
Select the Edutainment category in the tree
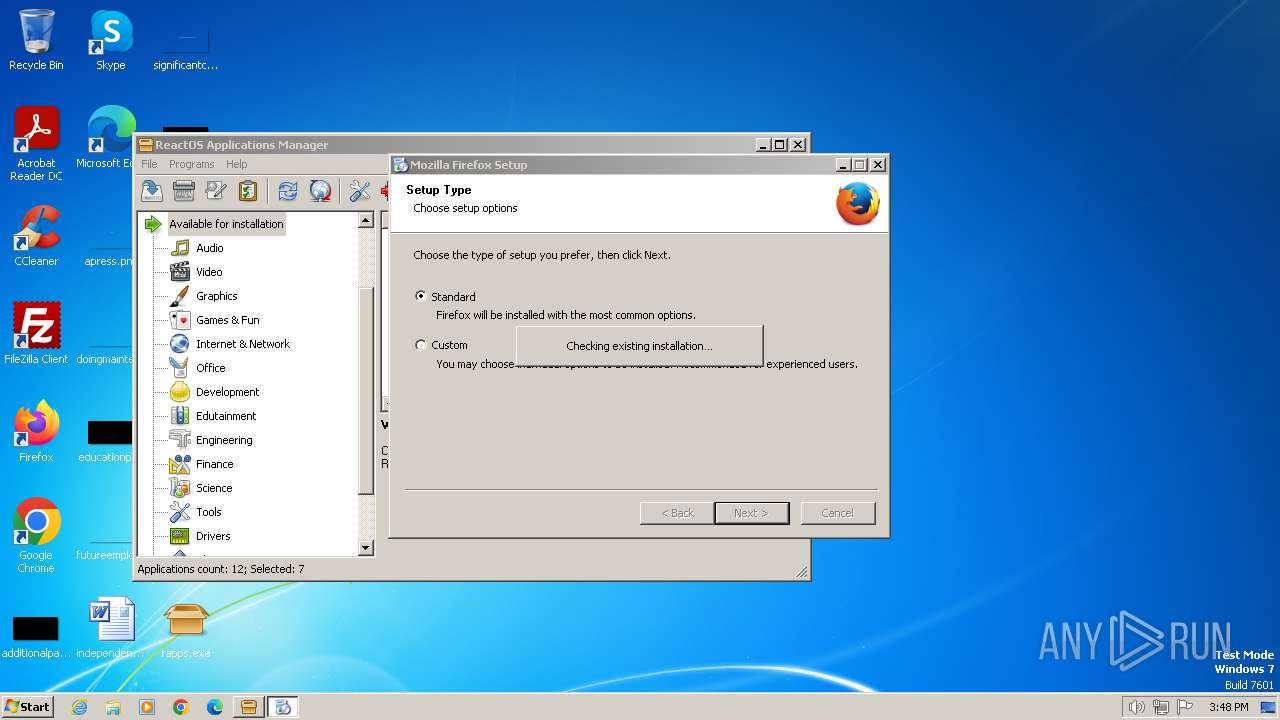226,416
